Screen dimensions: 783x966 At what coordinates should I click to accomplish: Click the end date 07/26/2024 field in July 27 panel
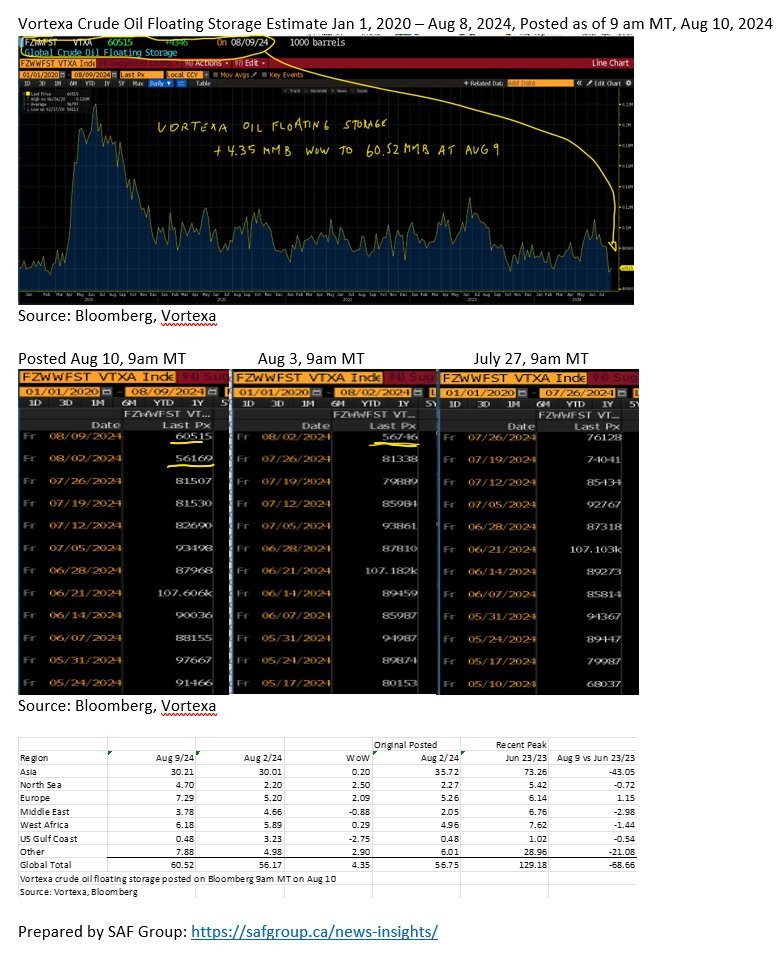click(578, 393)
